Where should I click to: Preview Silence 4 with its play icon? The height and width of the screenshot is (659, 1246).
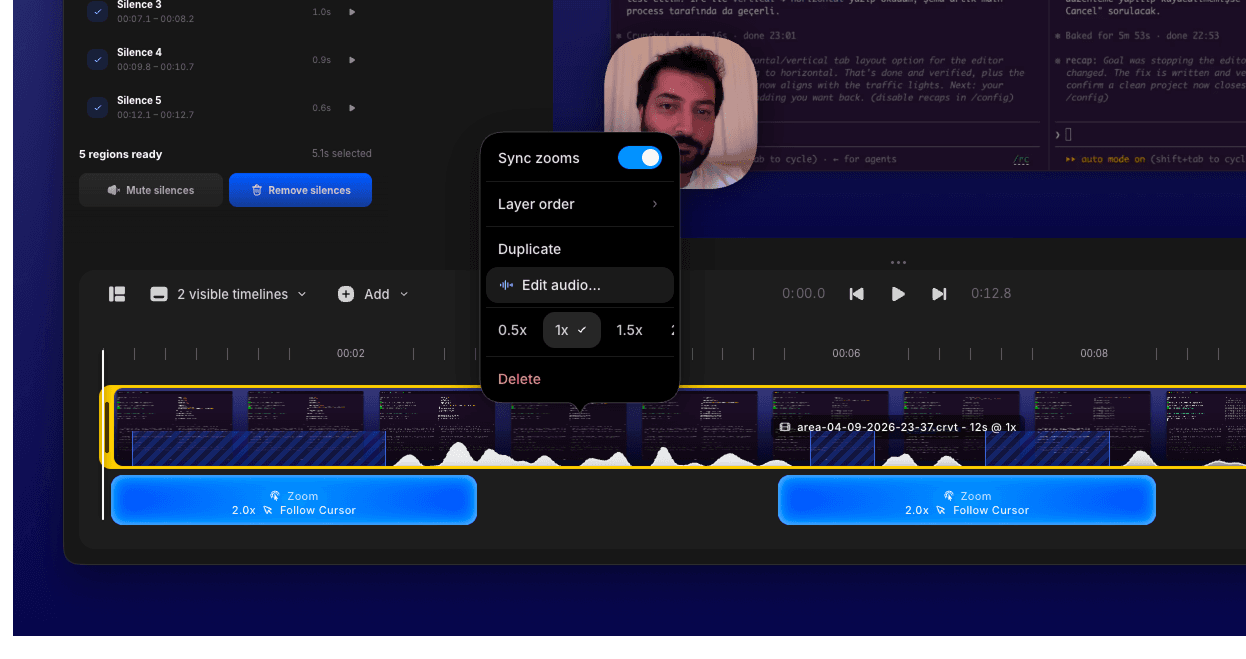(x=352, y=60)
